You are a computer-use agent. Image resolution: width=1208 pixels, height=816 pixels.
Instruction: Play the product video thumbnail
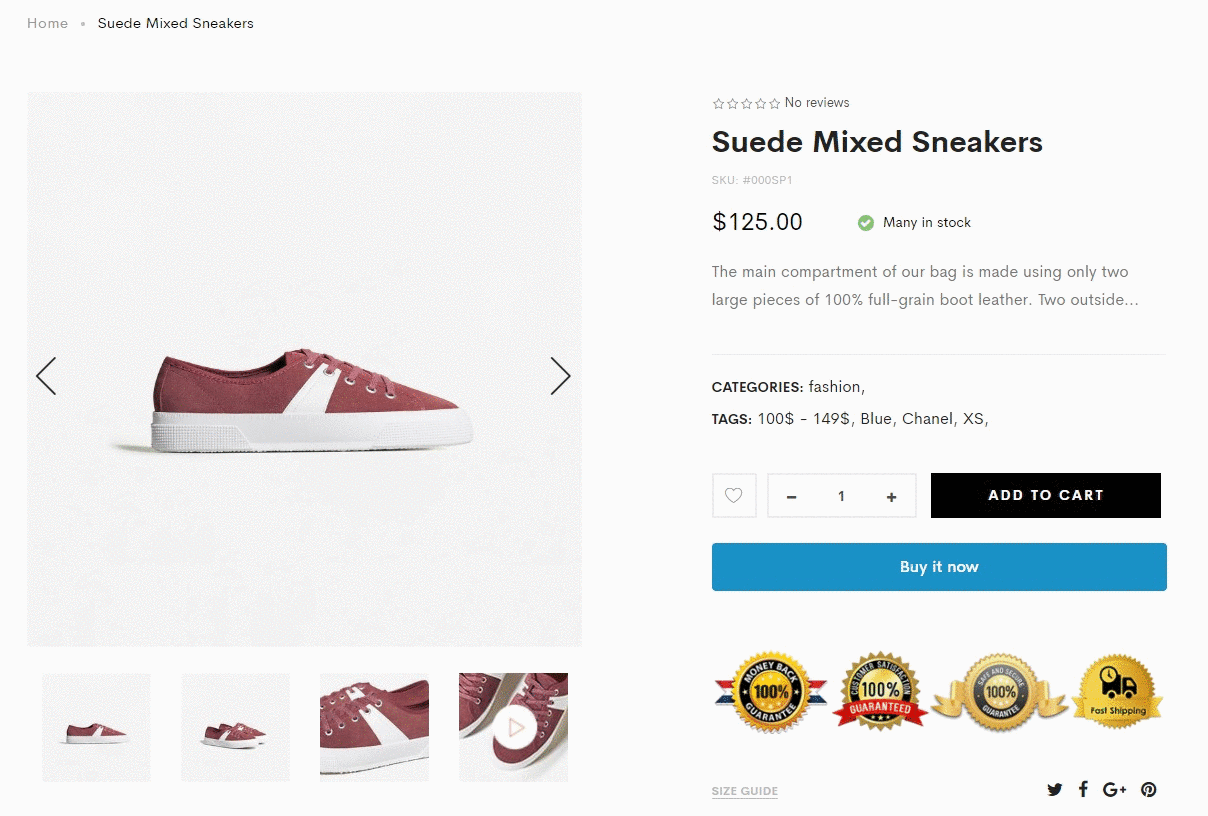514,727
